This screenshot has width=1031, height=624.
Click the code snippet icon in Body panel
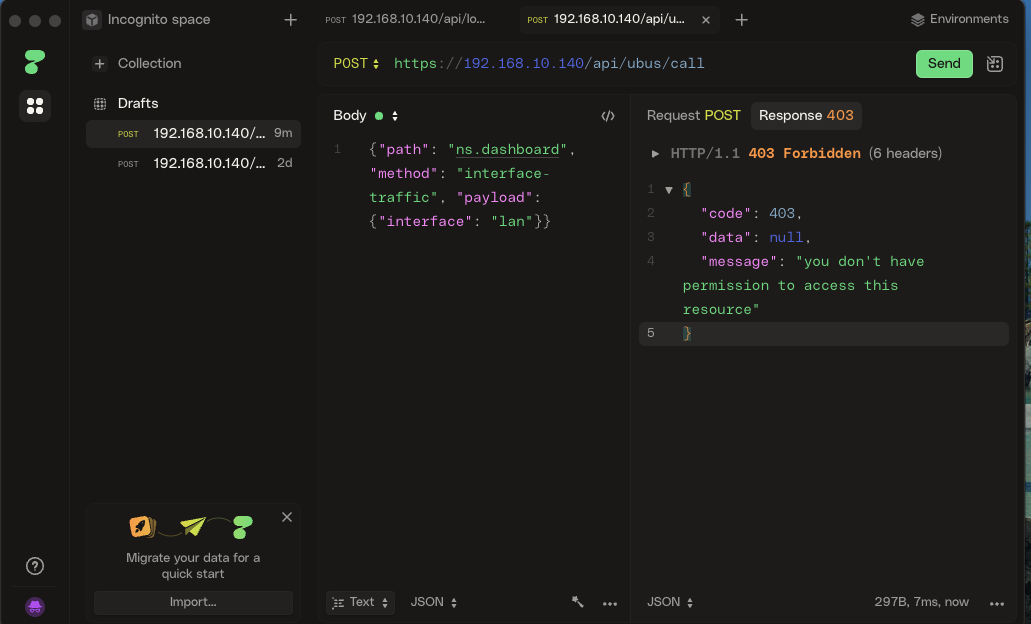(607, 116)
